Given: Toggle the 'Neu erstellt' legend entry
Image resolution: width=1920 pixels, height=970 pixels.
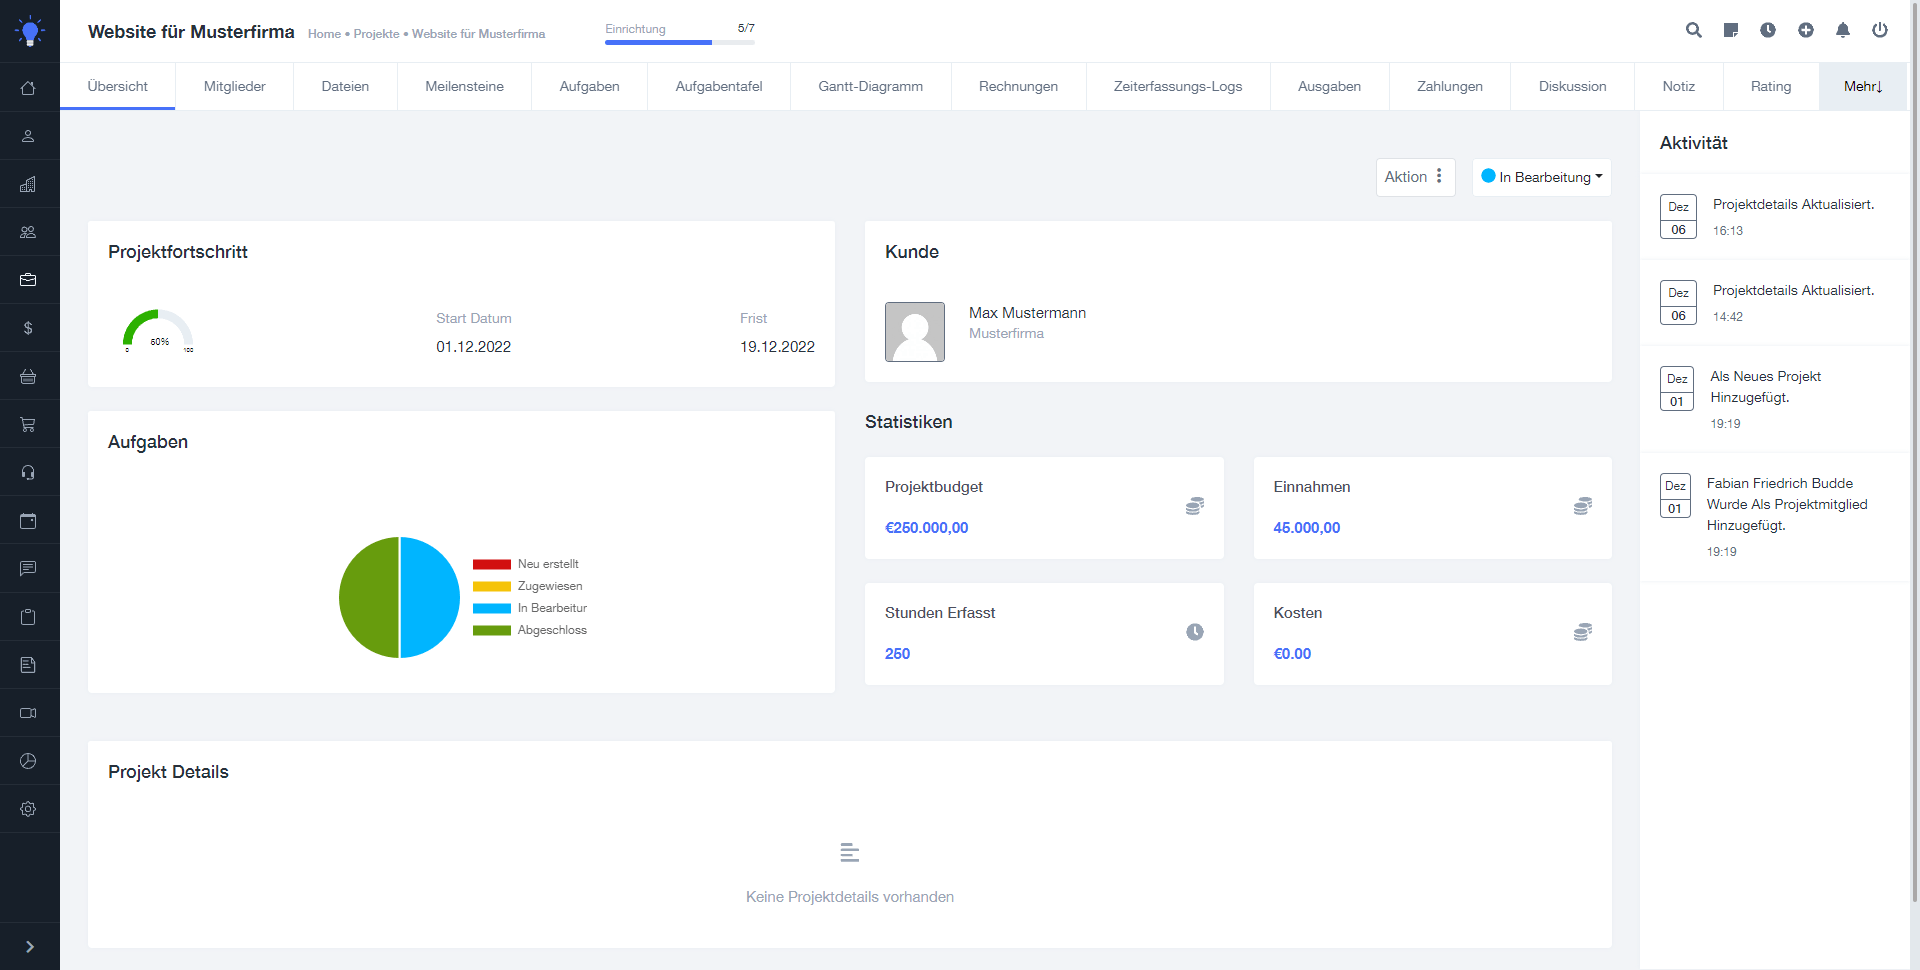Looking at the screenshot, I should [530, 564].
